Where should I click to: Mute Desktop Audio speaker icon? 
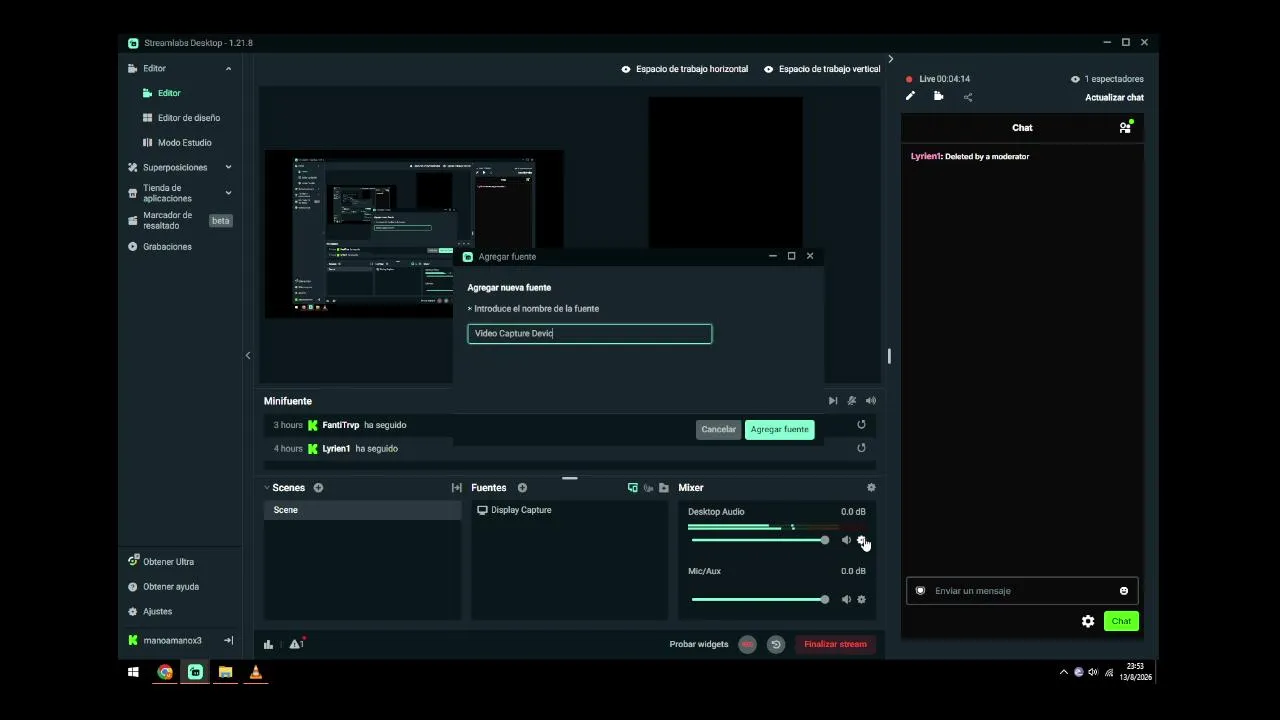pos(846,540)
